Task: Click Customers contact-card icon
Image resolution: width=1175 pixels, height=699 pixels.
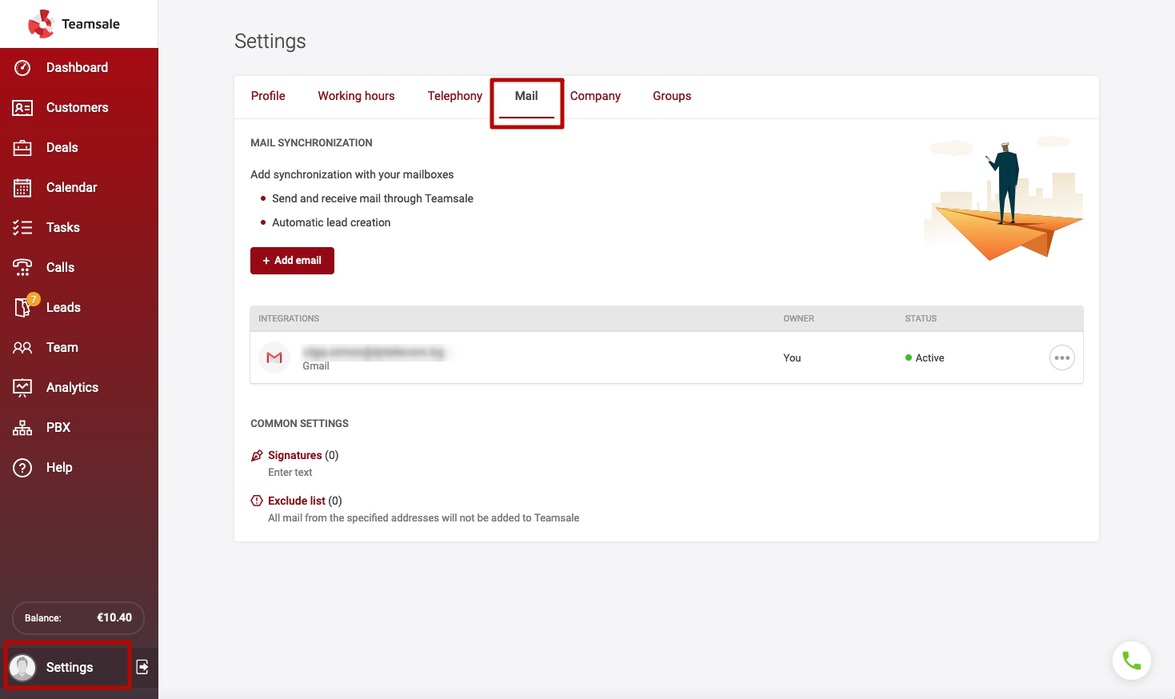Action: pos(22,108)
